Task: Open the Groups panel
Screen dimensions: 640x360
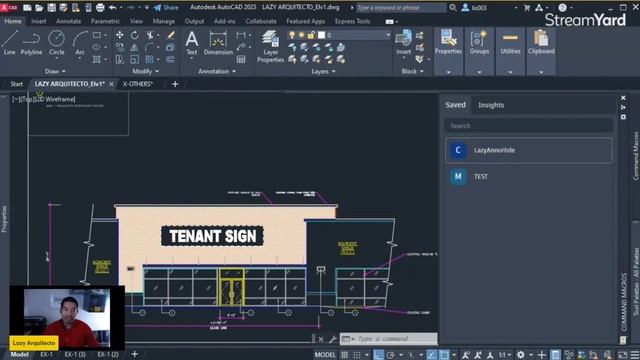Action: pos(479,42)
